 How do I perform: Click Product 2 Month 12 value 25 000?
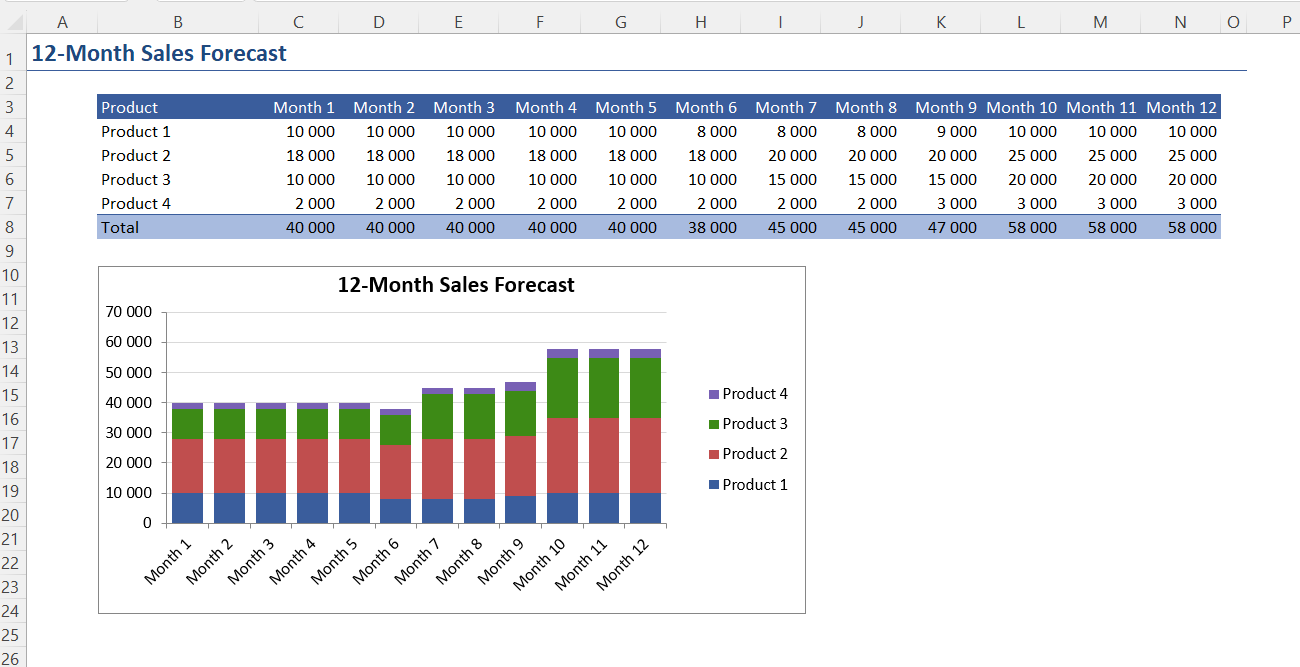pyautogui.click(x=1181, y=155)
